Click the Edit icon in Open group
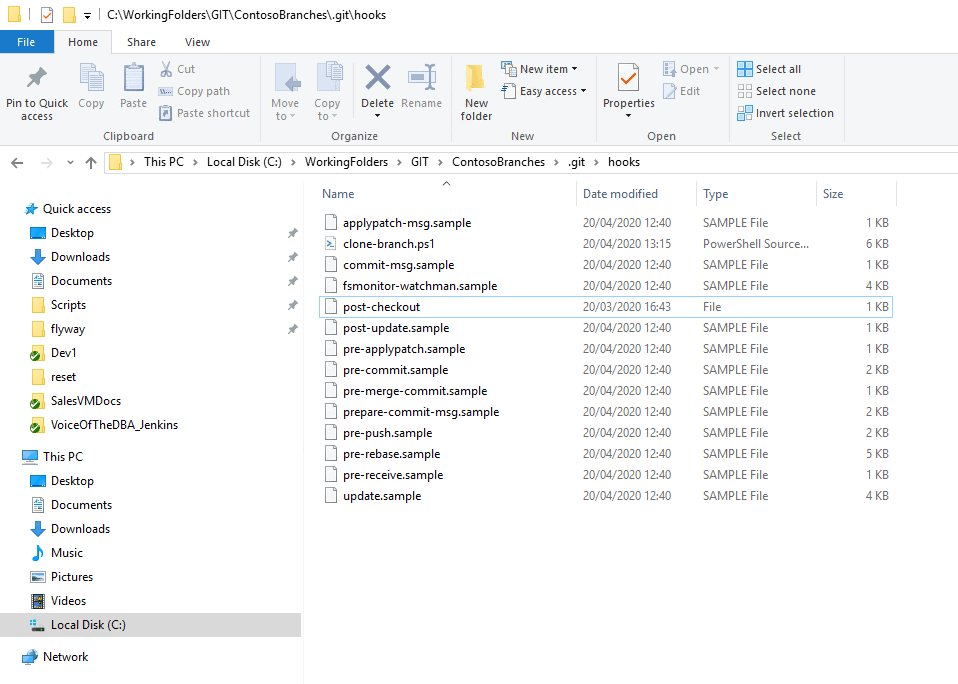The height and width of the screenshot is (684, 958). pyautogui.click(x=670, y=91)
